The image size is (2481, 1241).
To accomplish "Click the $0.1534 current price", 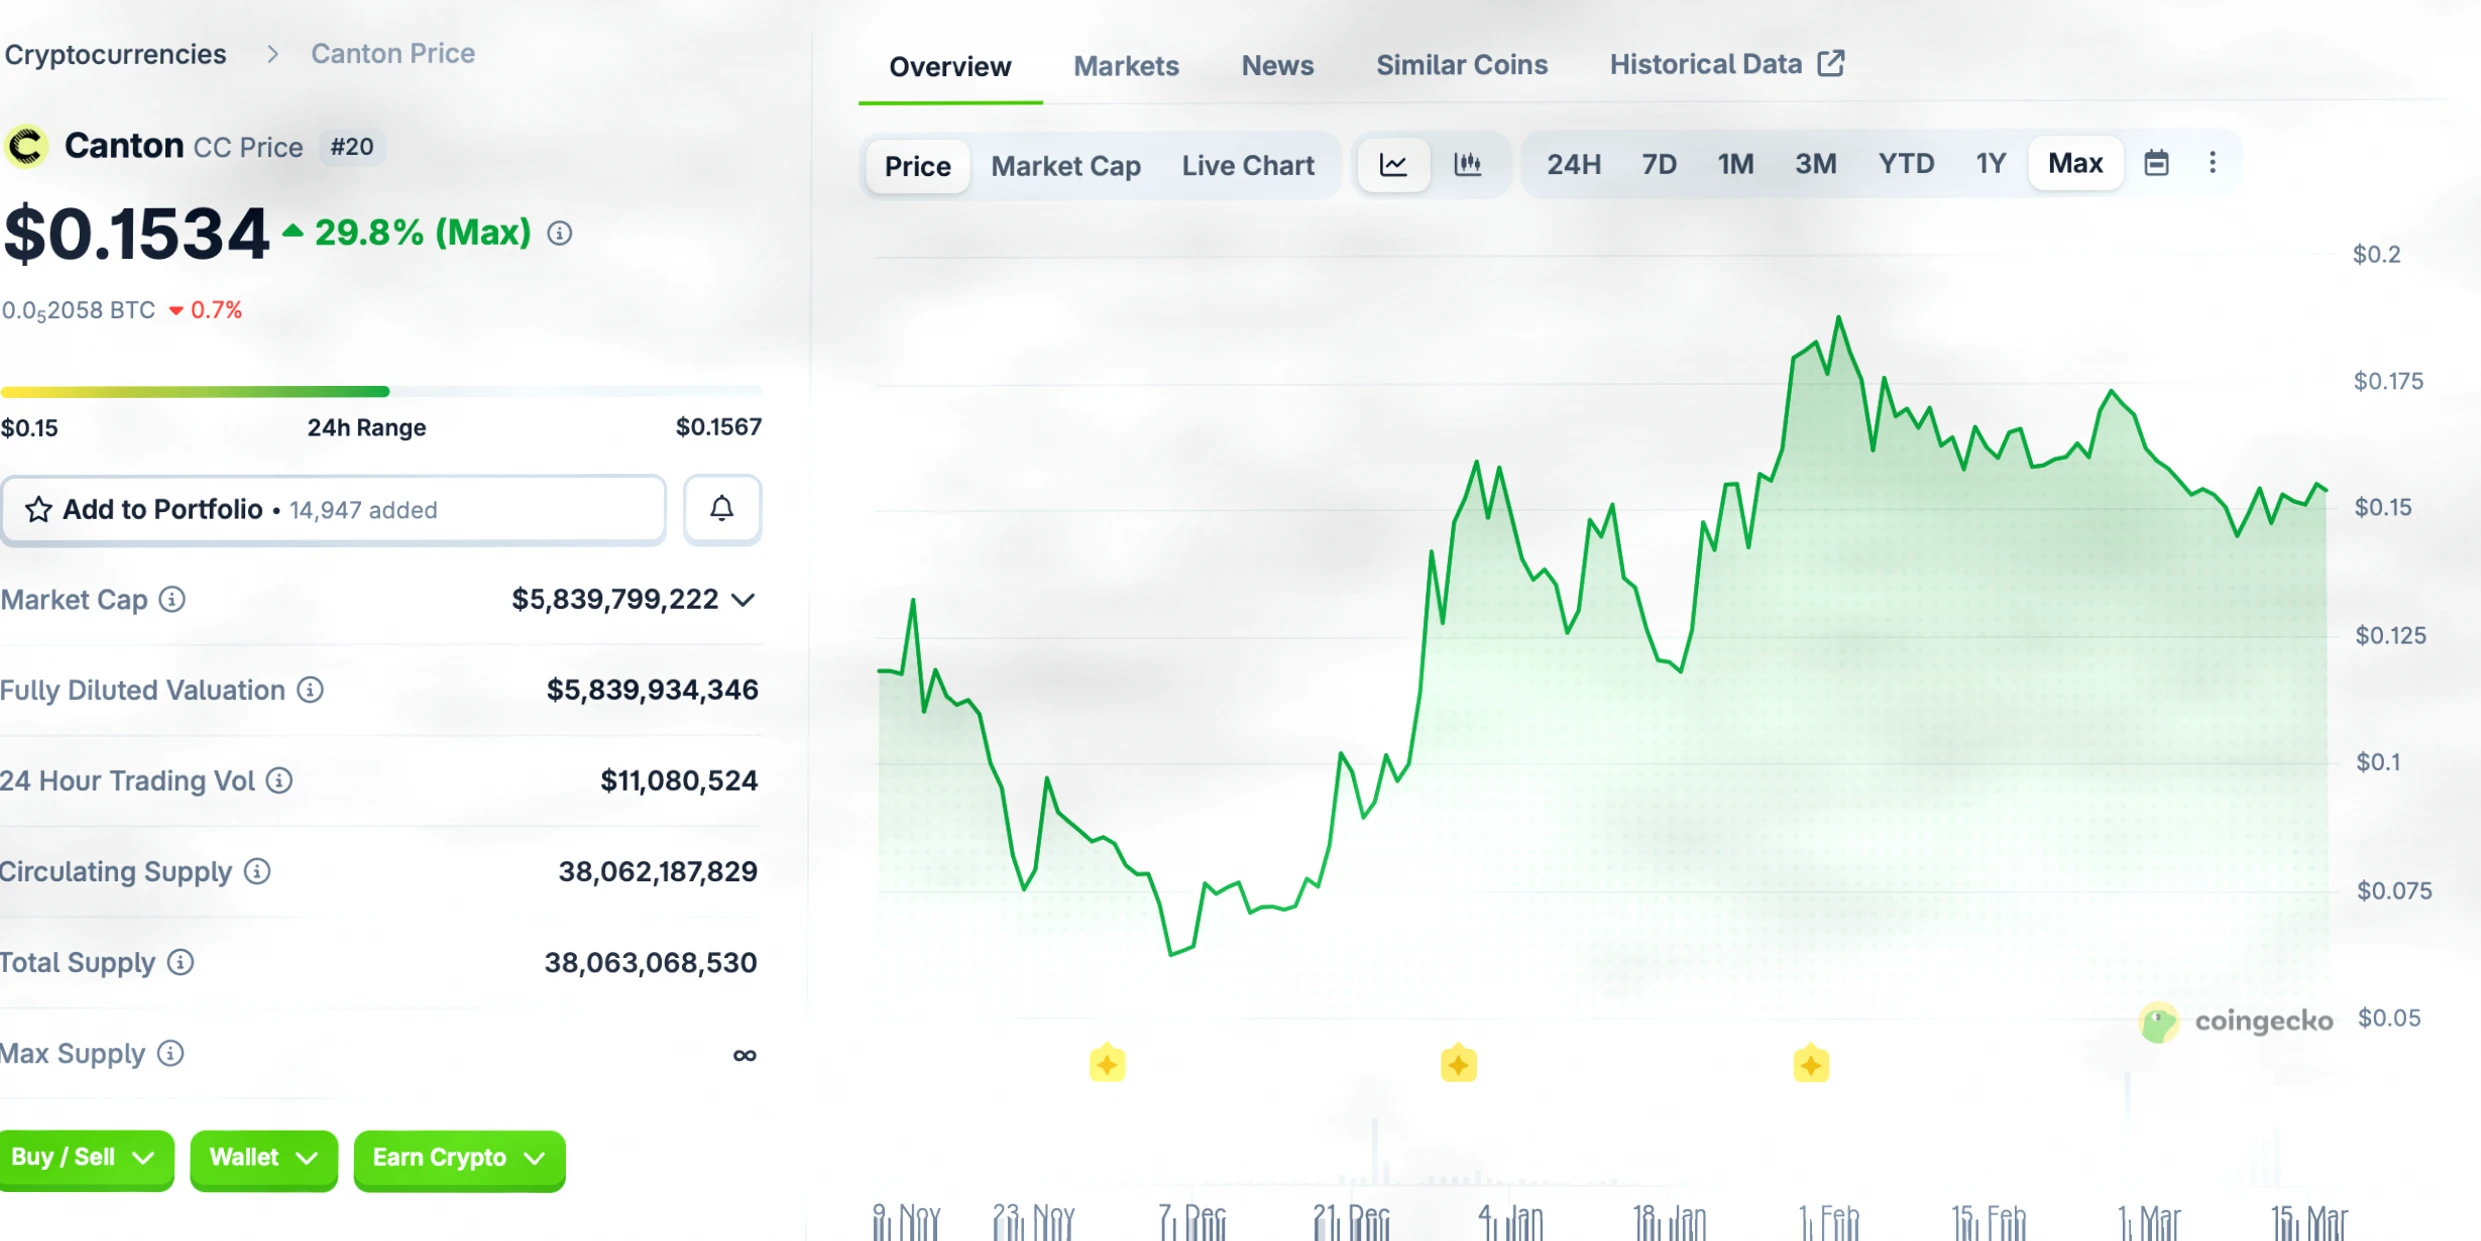I will [136, 235].
